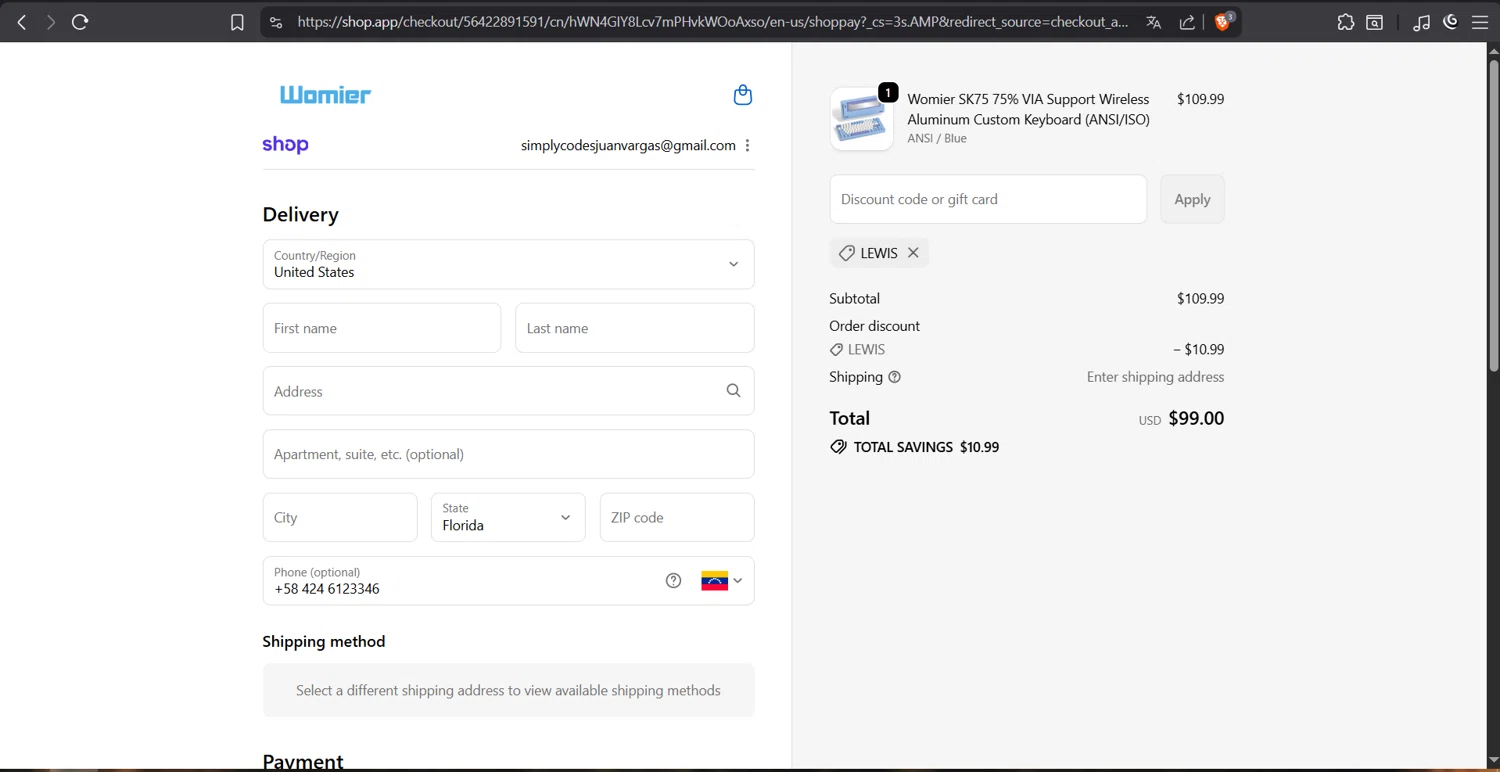Open the shipping info help icon
This screenshot has width=1500, height=772.
point(894,377)
